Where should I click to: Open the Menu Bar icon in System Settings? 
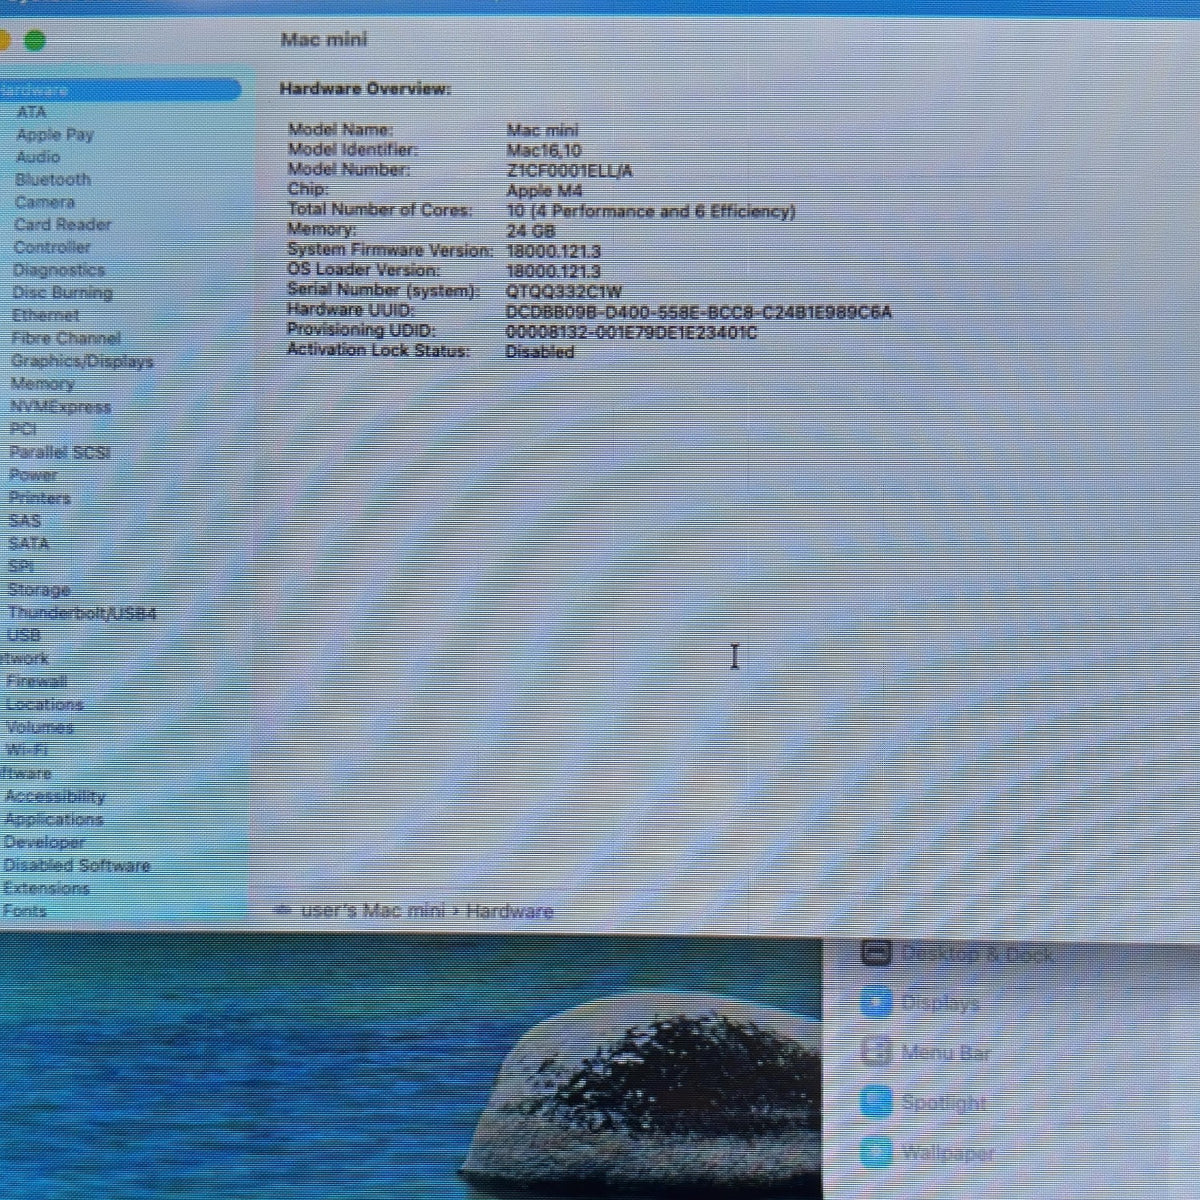click(x=876, y=1052)
